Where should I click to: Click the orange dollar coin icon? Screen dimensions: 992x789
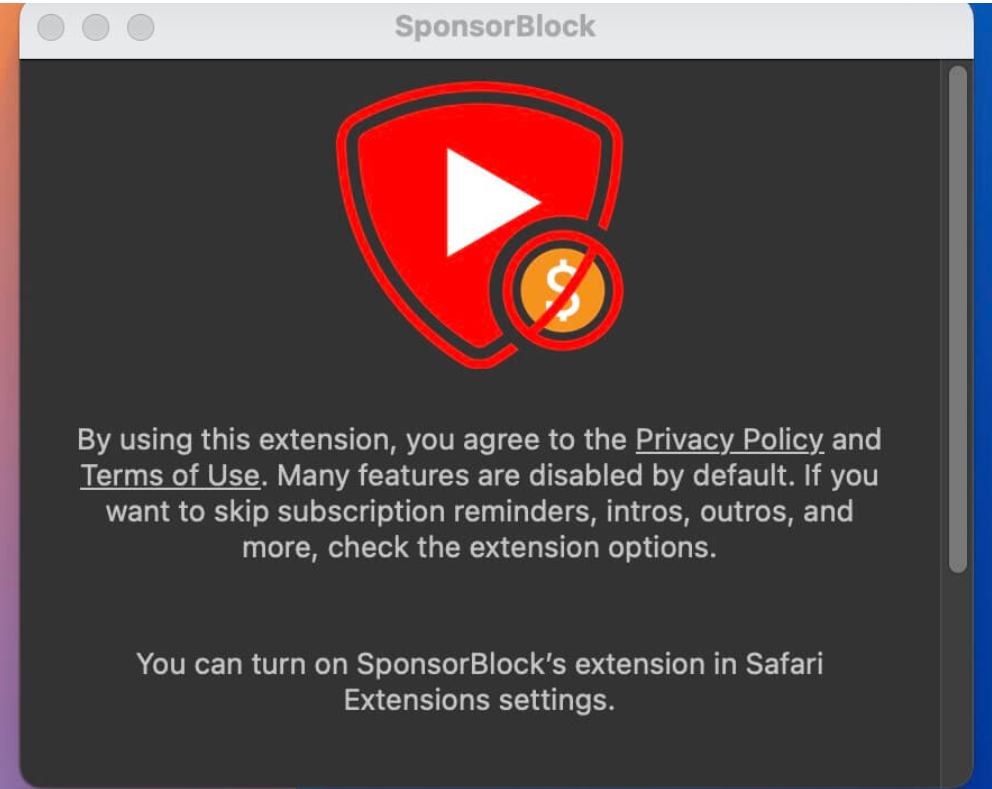560,291
